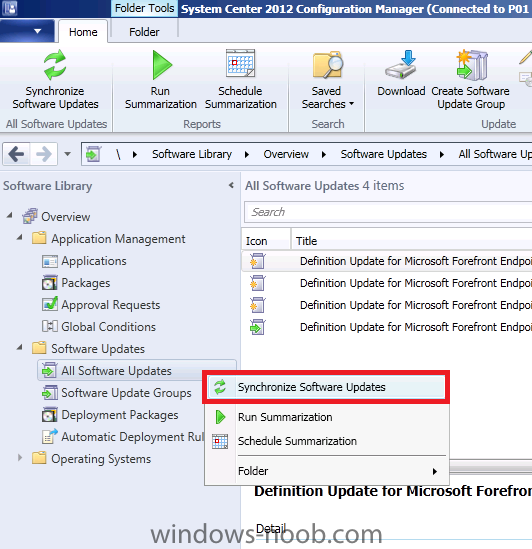Collapse the Overview tree node
The height and width of the screenshot is (549, 532).
coord(10,215)
